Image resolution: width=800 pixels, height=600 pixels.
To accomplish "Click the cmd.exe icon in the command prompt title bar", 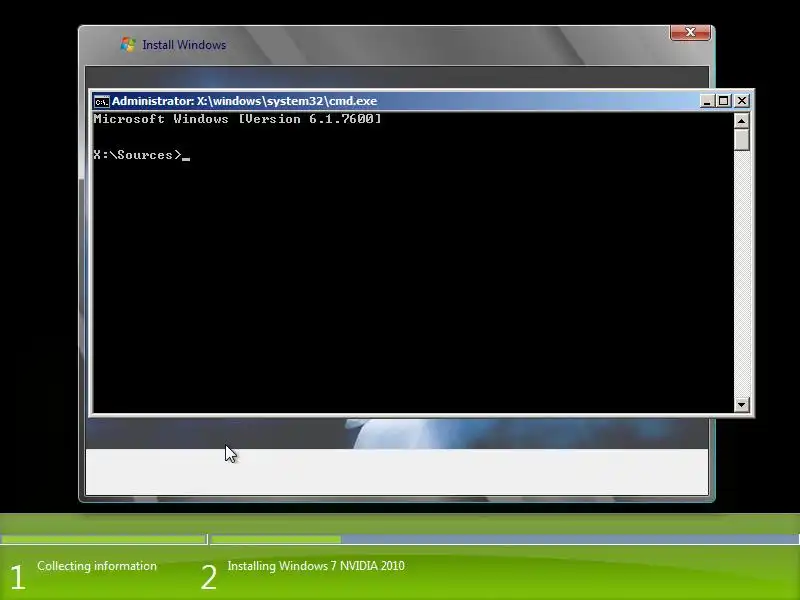I will (x=102, y=102).
